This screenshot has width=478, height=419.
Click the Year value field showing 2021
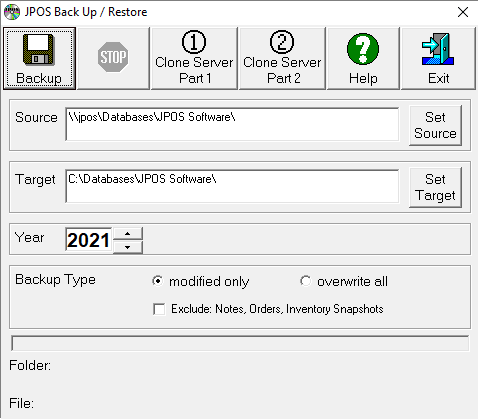89,239
